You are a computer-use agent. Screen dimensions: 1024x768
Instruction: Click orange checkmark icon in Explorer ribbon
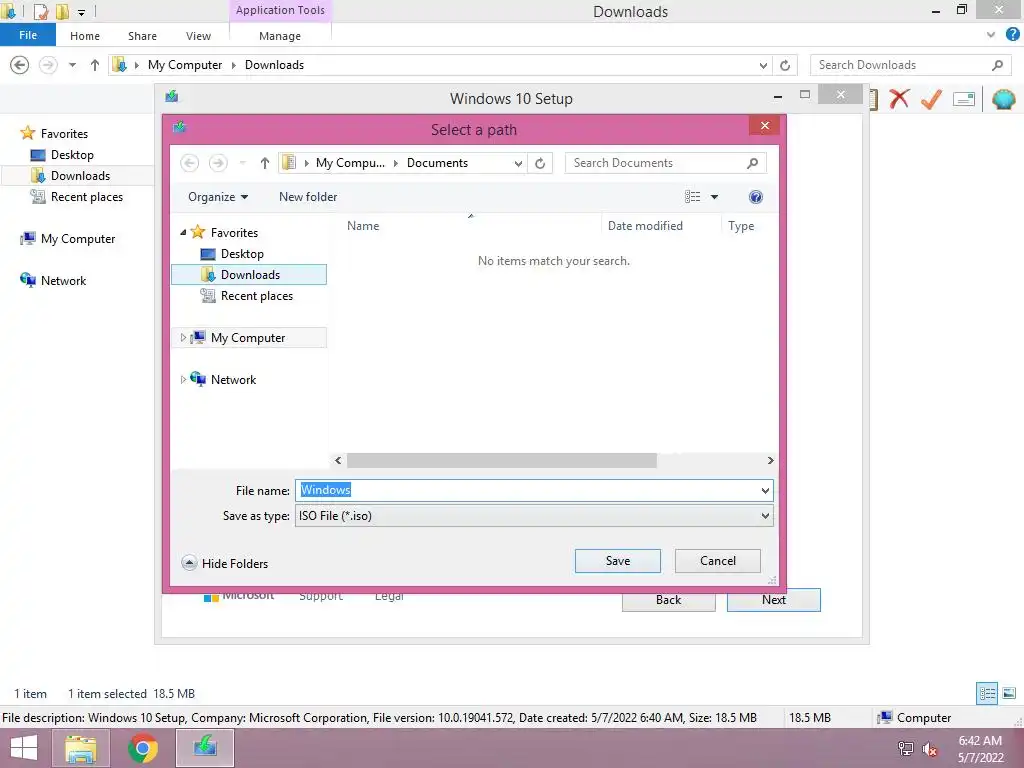pos(931,99)
